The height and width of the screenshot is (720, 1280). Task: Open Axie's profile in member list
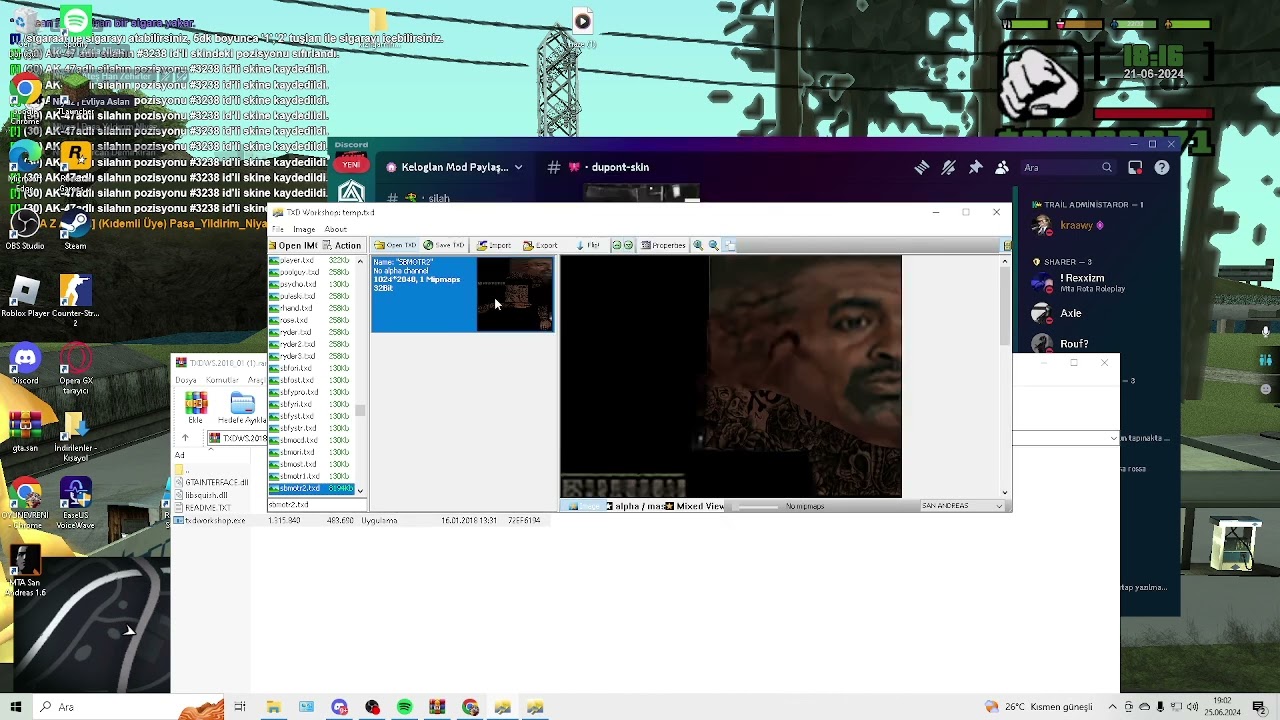click(1058, 313)
